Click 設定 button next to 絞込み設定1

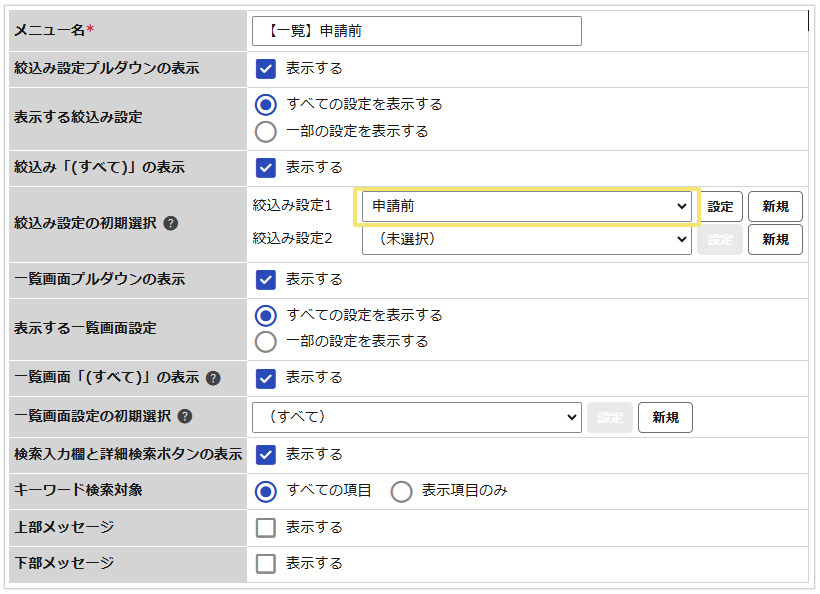coord(720,207)
